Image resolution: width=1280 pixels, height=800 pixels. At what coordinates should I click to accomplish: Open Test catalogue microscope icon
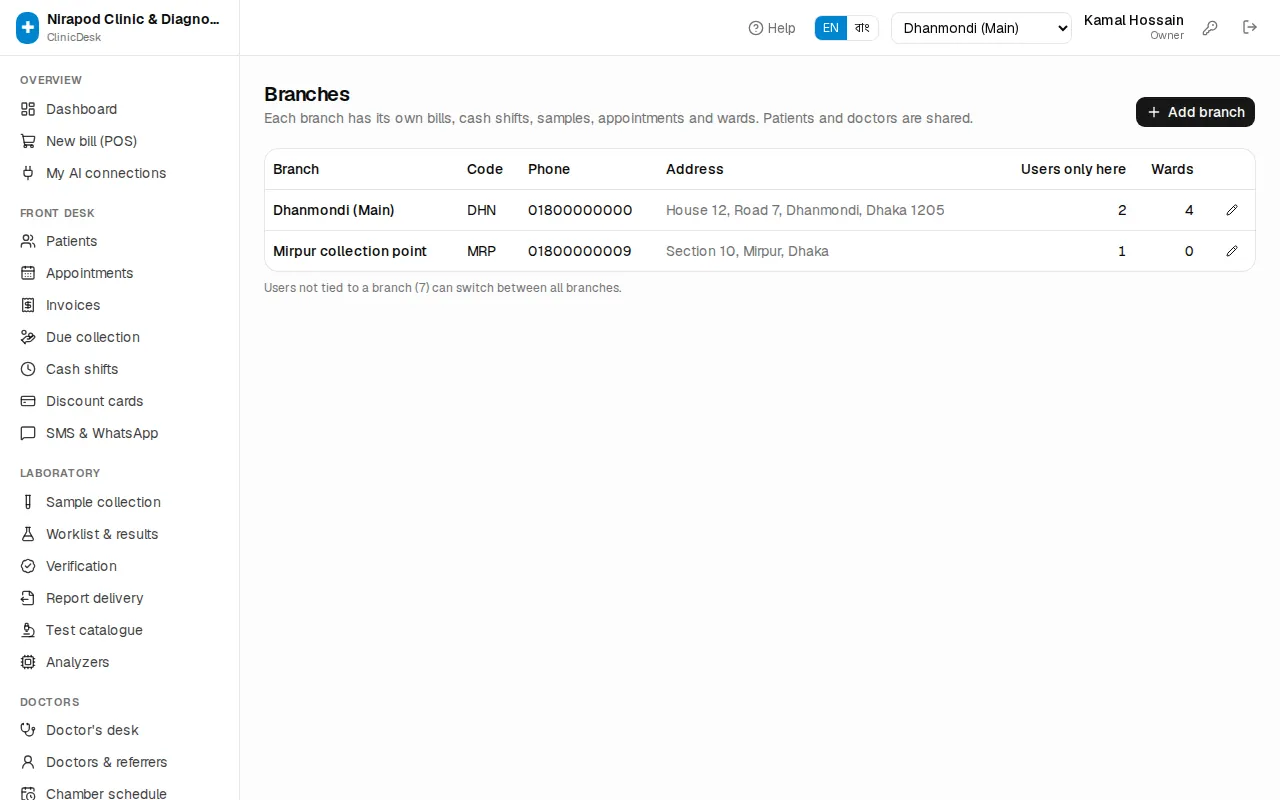28,630
